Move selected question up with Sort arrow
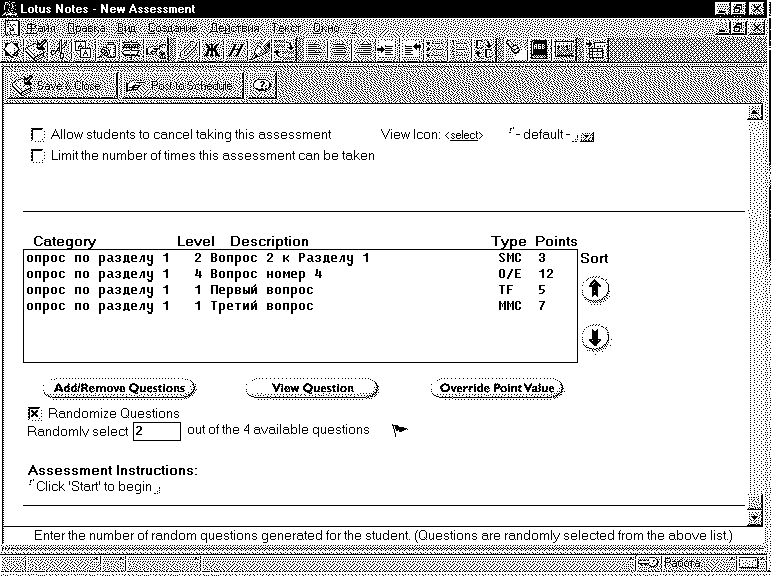771x576 pixels. coord(595,289)
